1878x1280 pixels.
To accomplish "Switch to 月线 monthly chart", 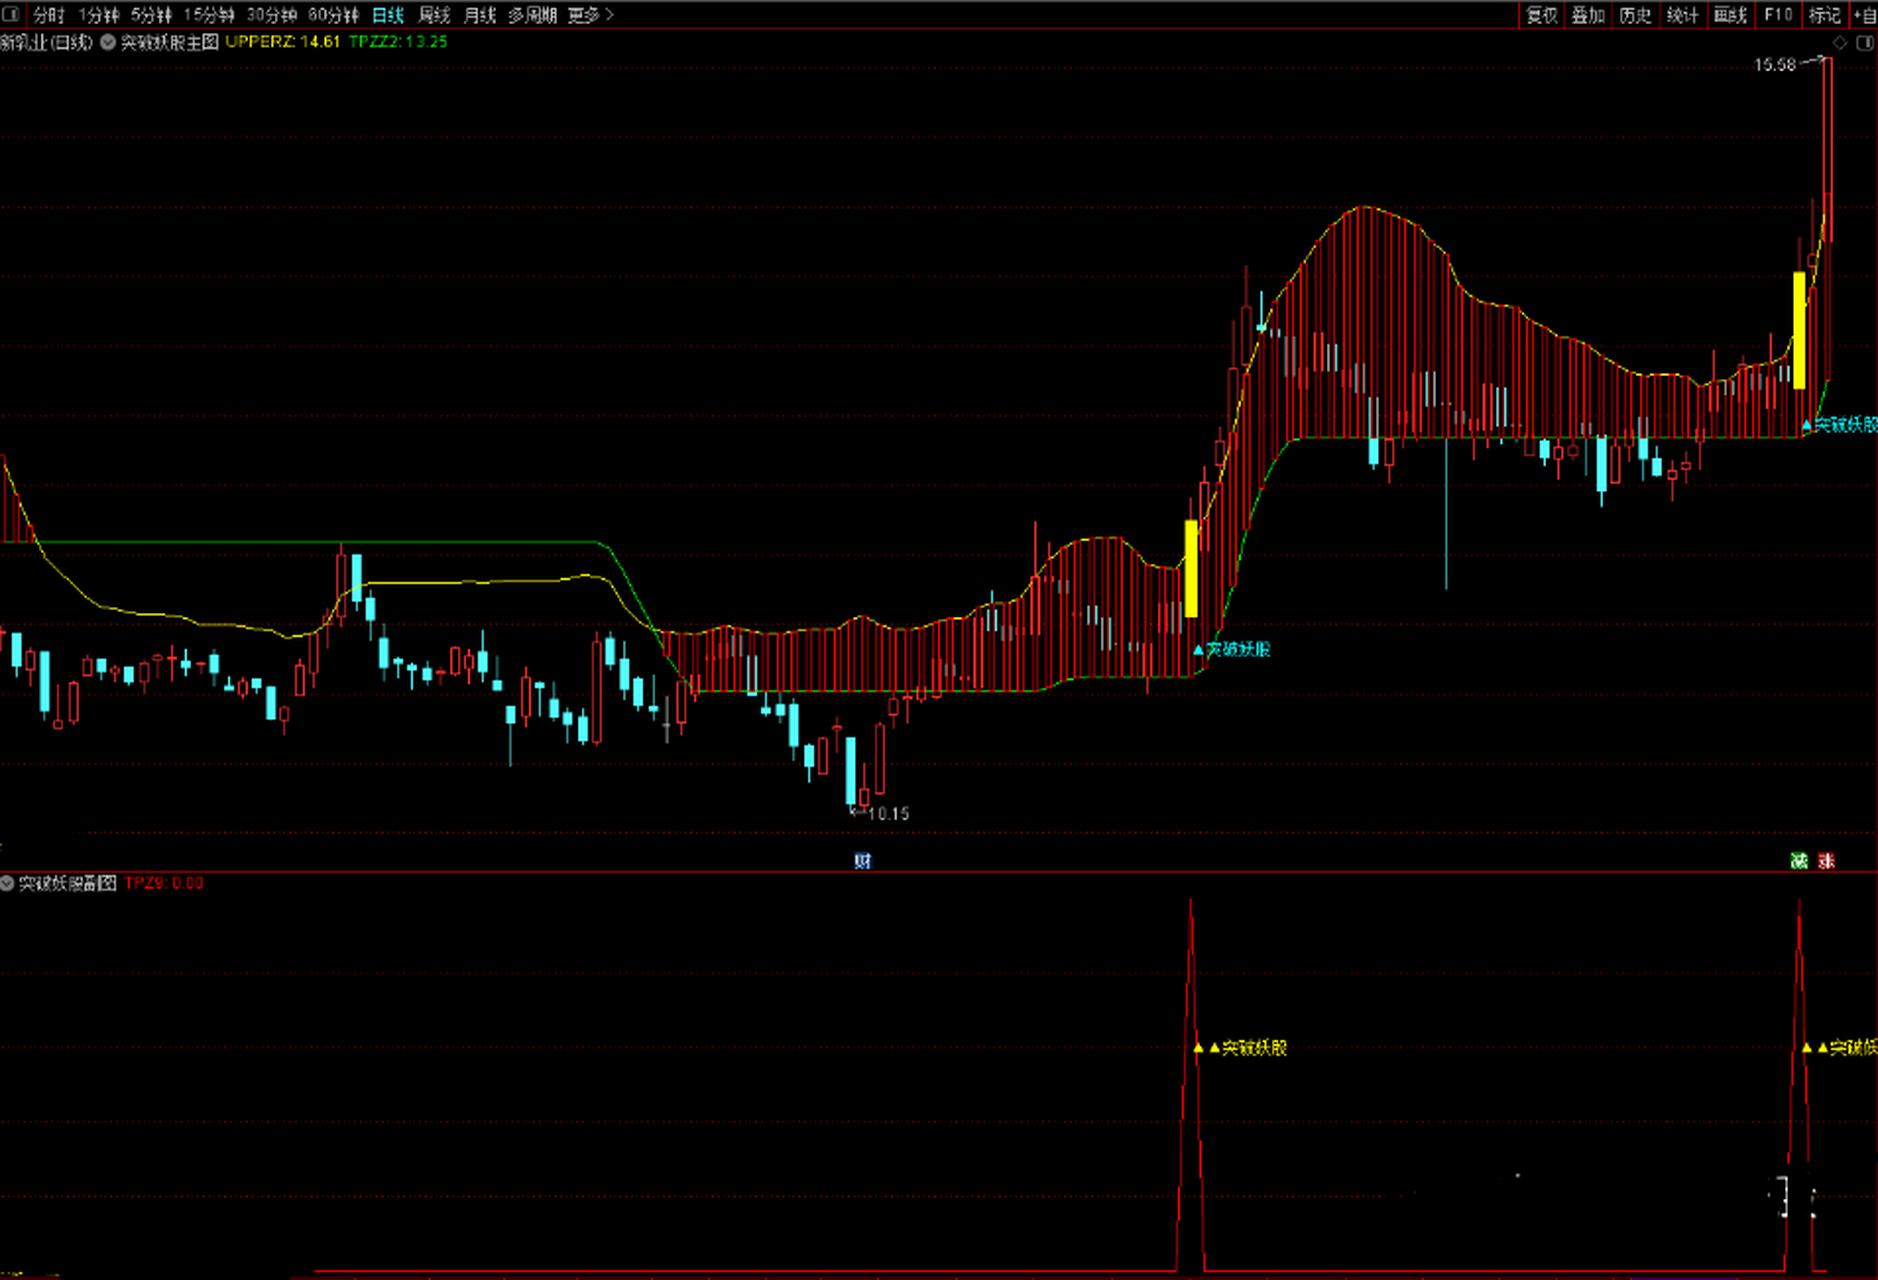I will coord(480,15).
